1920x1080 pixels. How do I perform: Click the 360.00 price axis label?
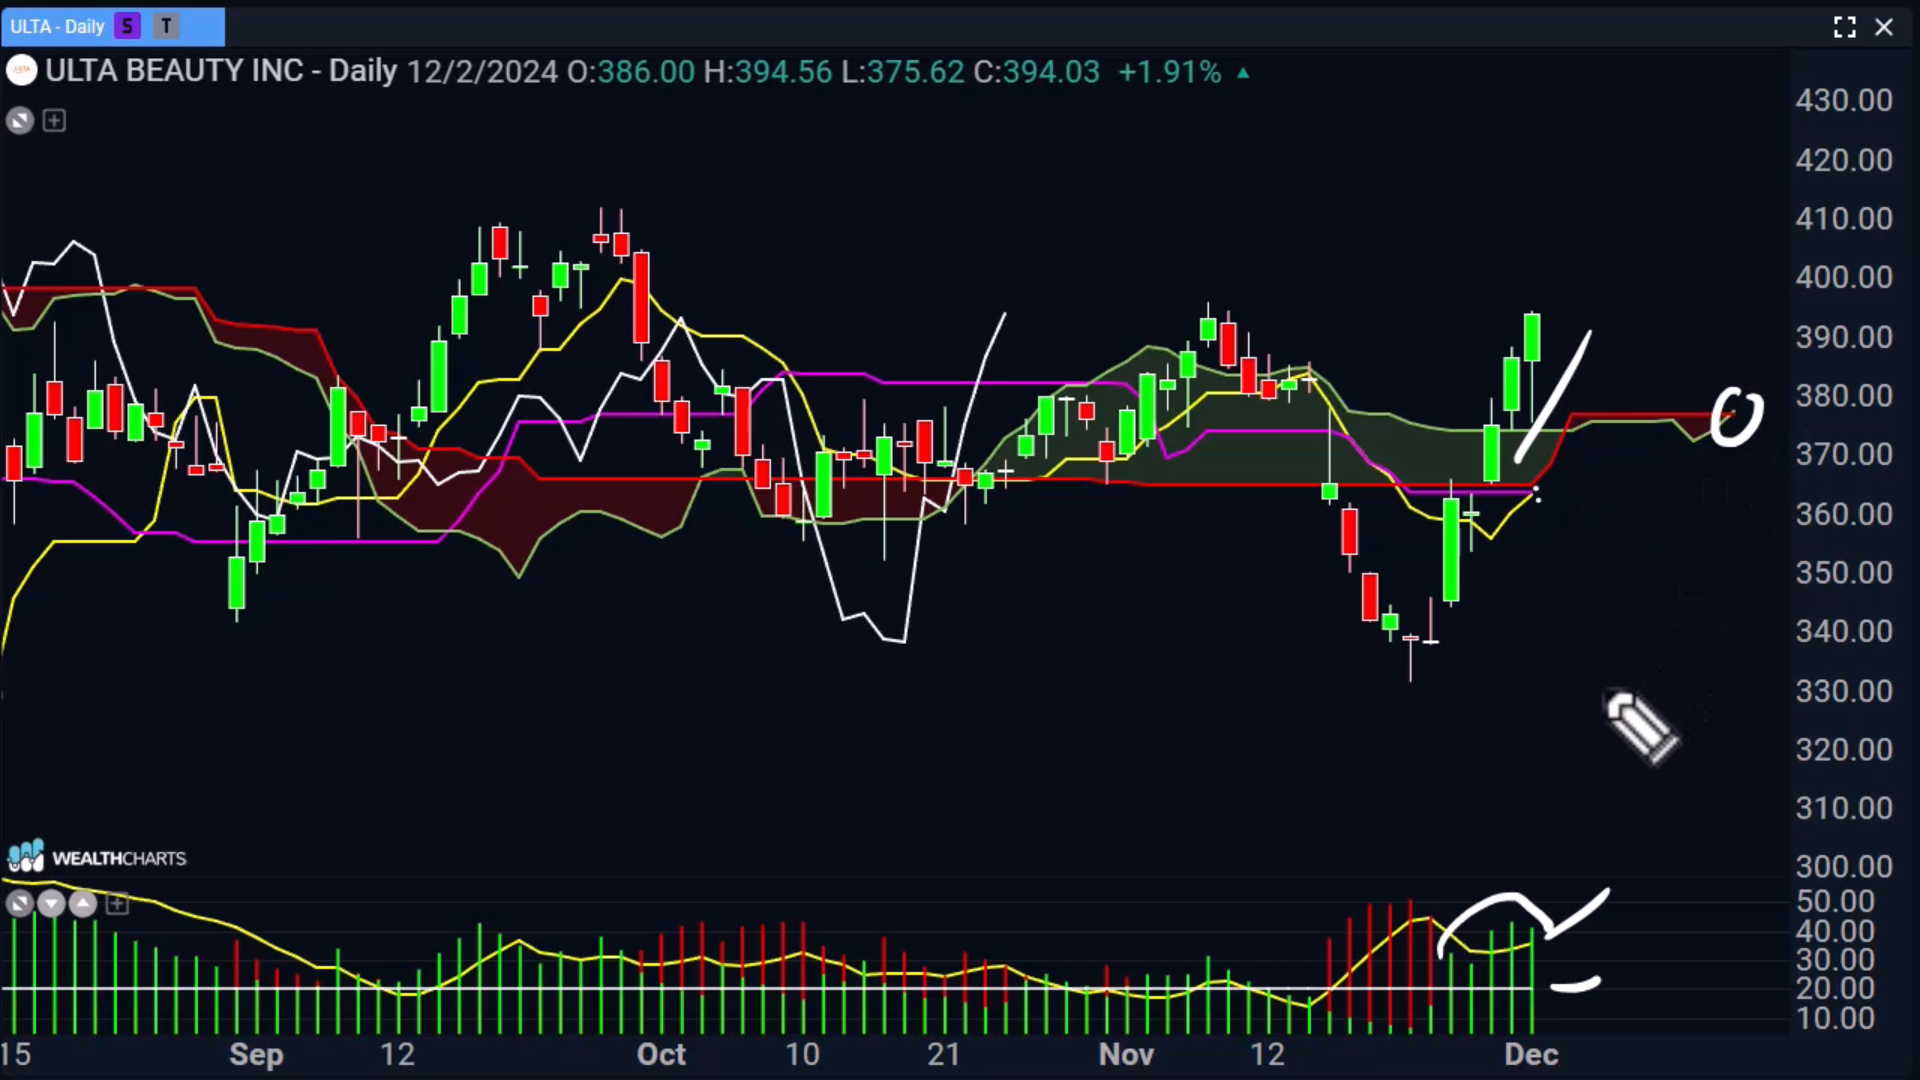click(1843, 514)
